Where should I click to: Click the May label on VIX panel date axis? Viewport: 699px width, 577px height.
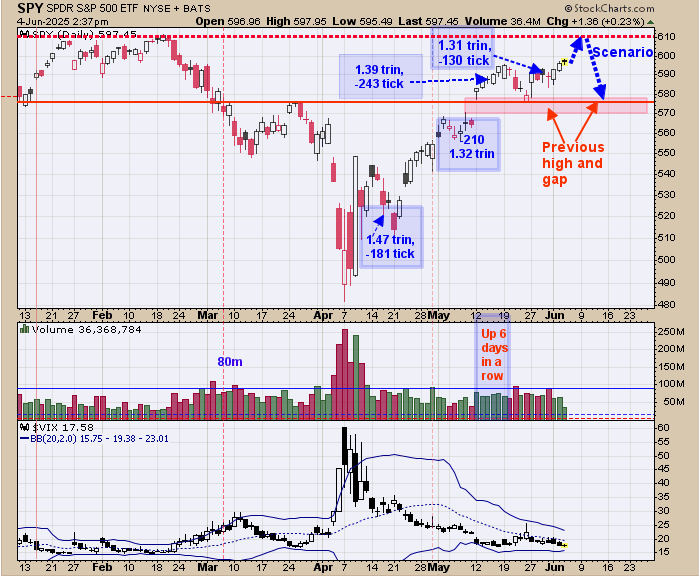(x=439, y=567)
